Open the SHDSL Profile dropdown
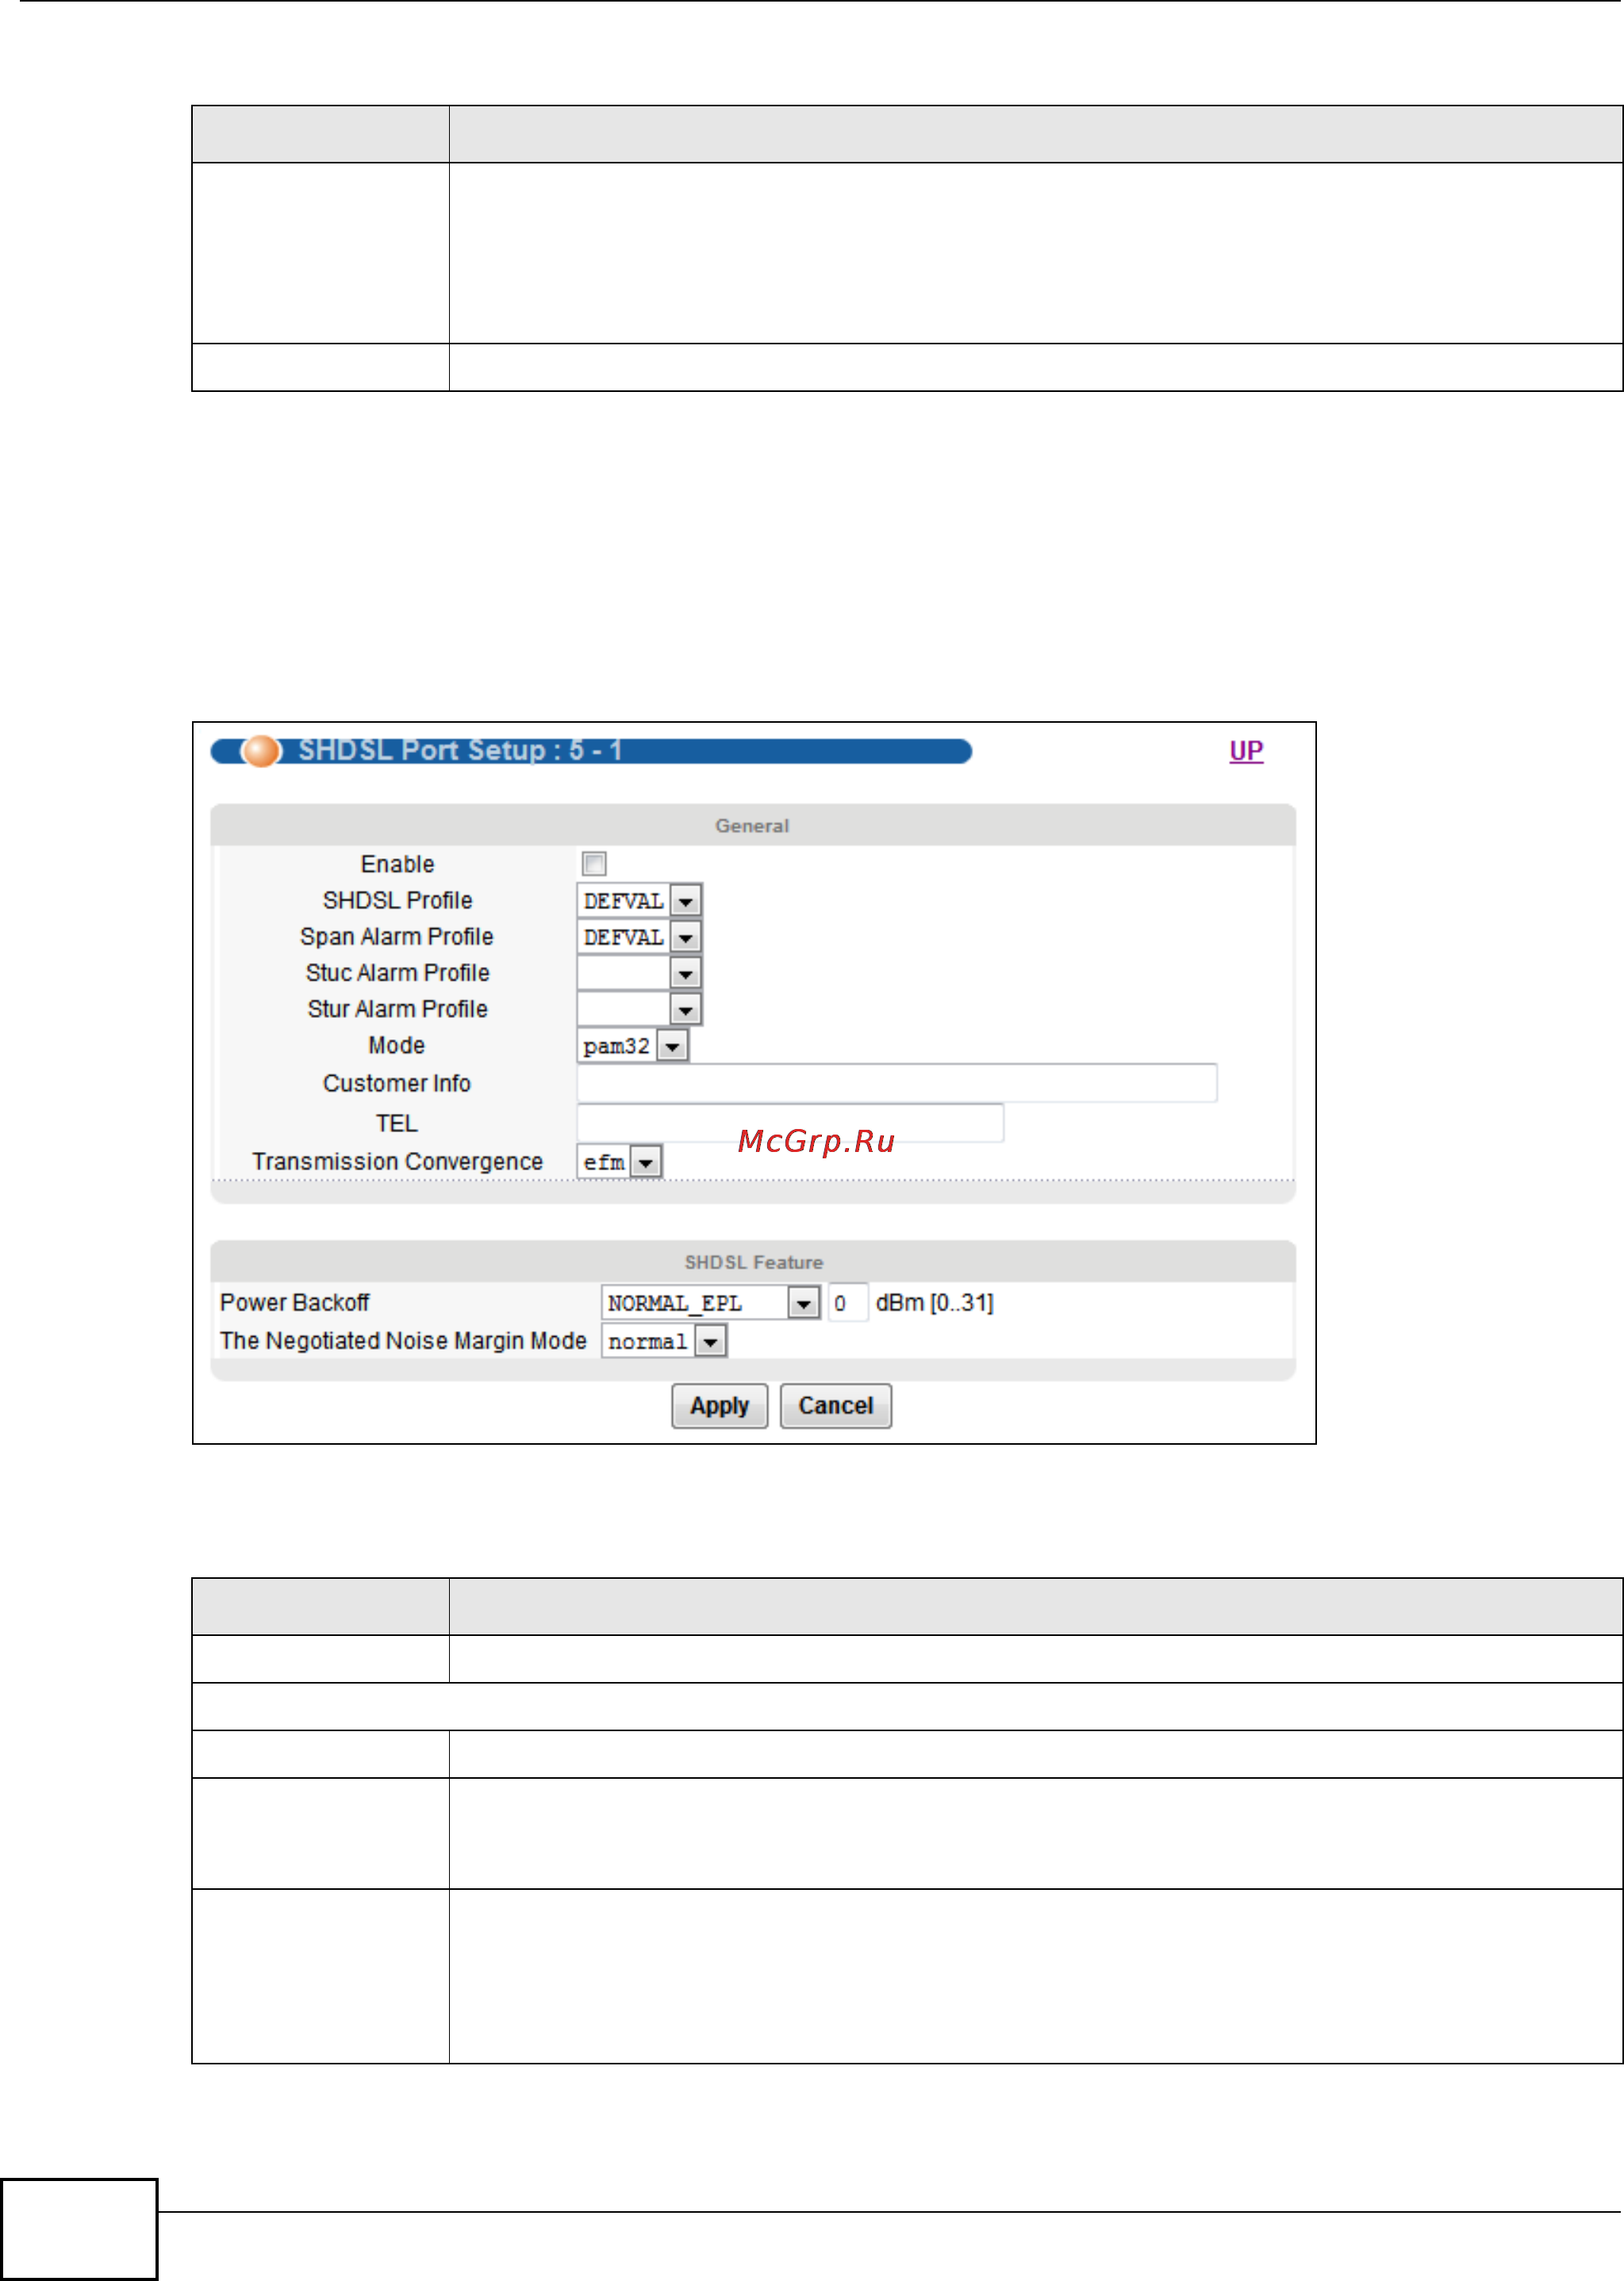Image resolution: width=1624 pixels, height=2281 pixels. (639, 901)
